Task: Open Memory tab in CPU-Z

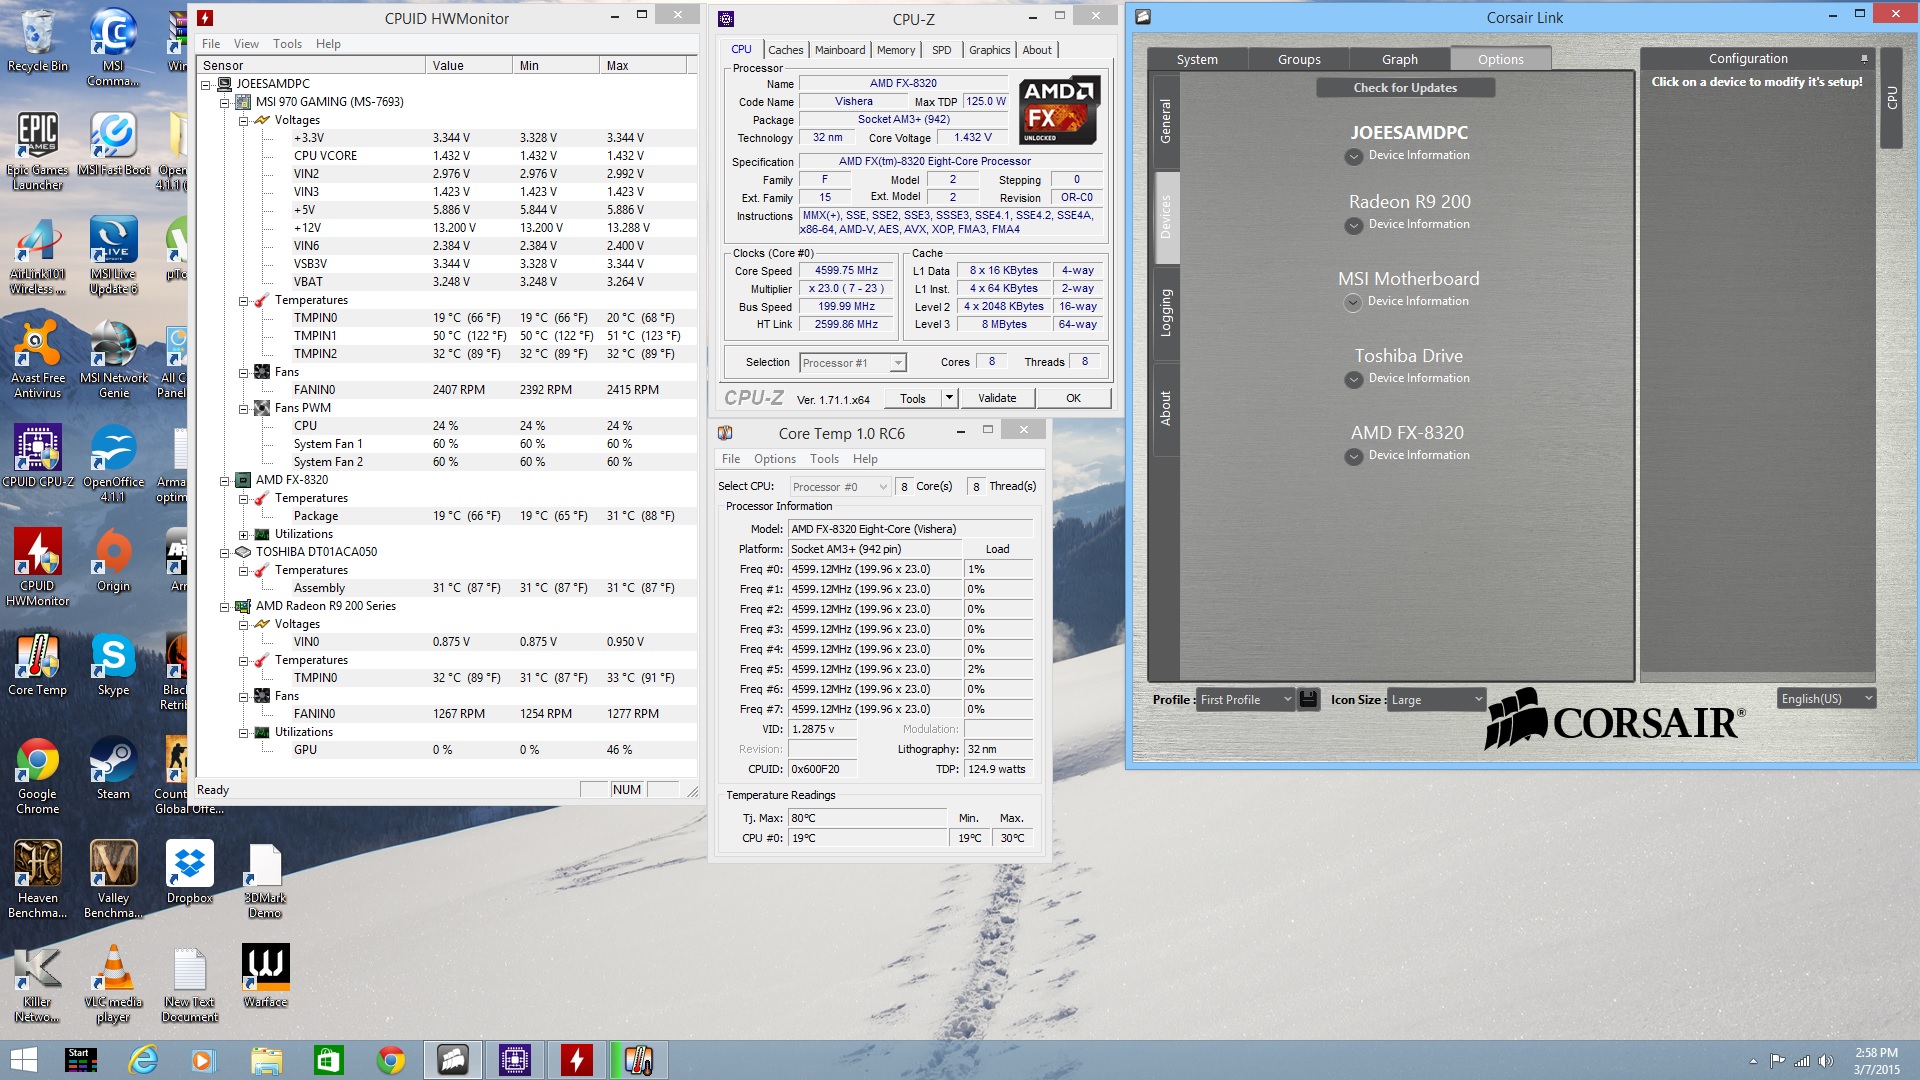Action: (896, 50)
